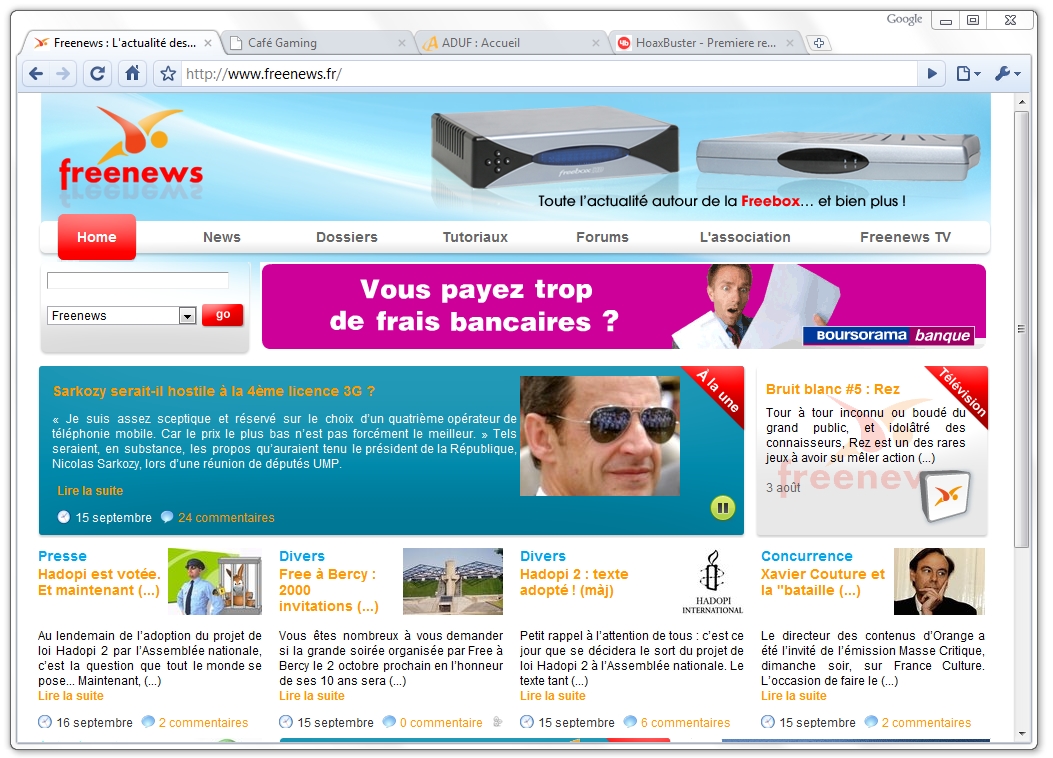Open the Boursorama banque advertisement banner
Image resolution: width=1053 pixels, height=758 pixels.
click(x=624, y=306)
